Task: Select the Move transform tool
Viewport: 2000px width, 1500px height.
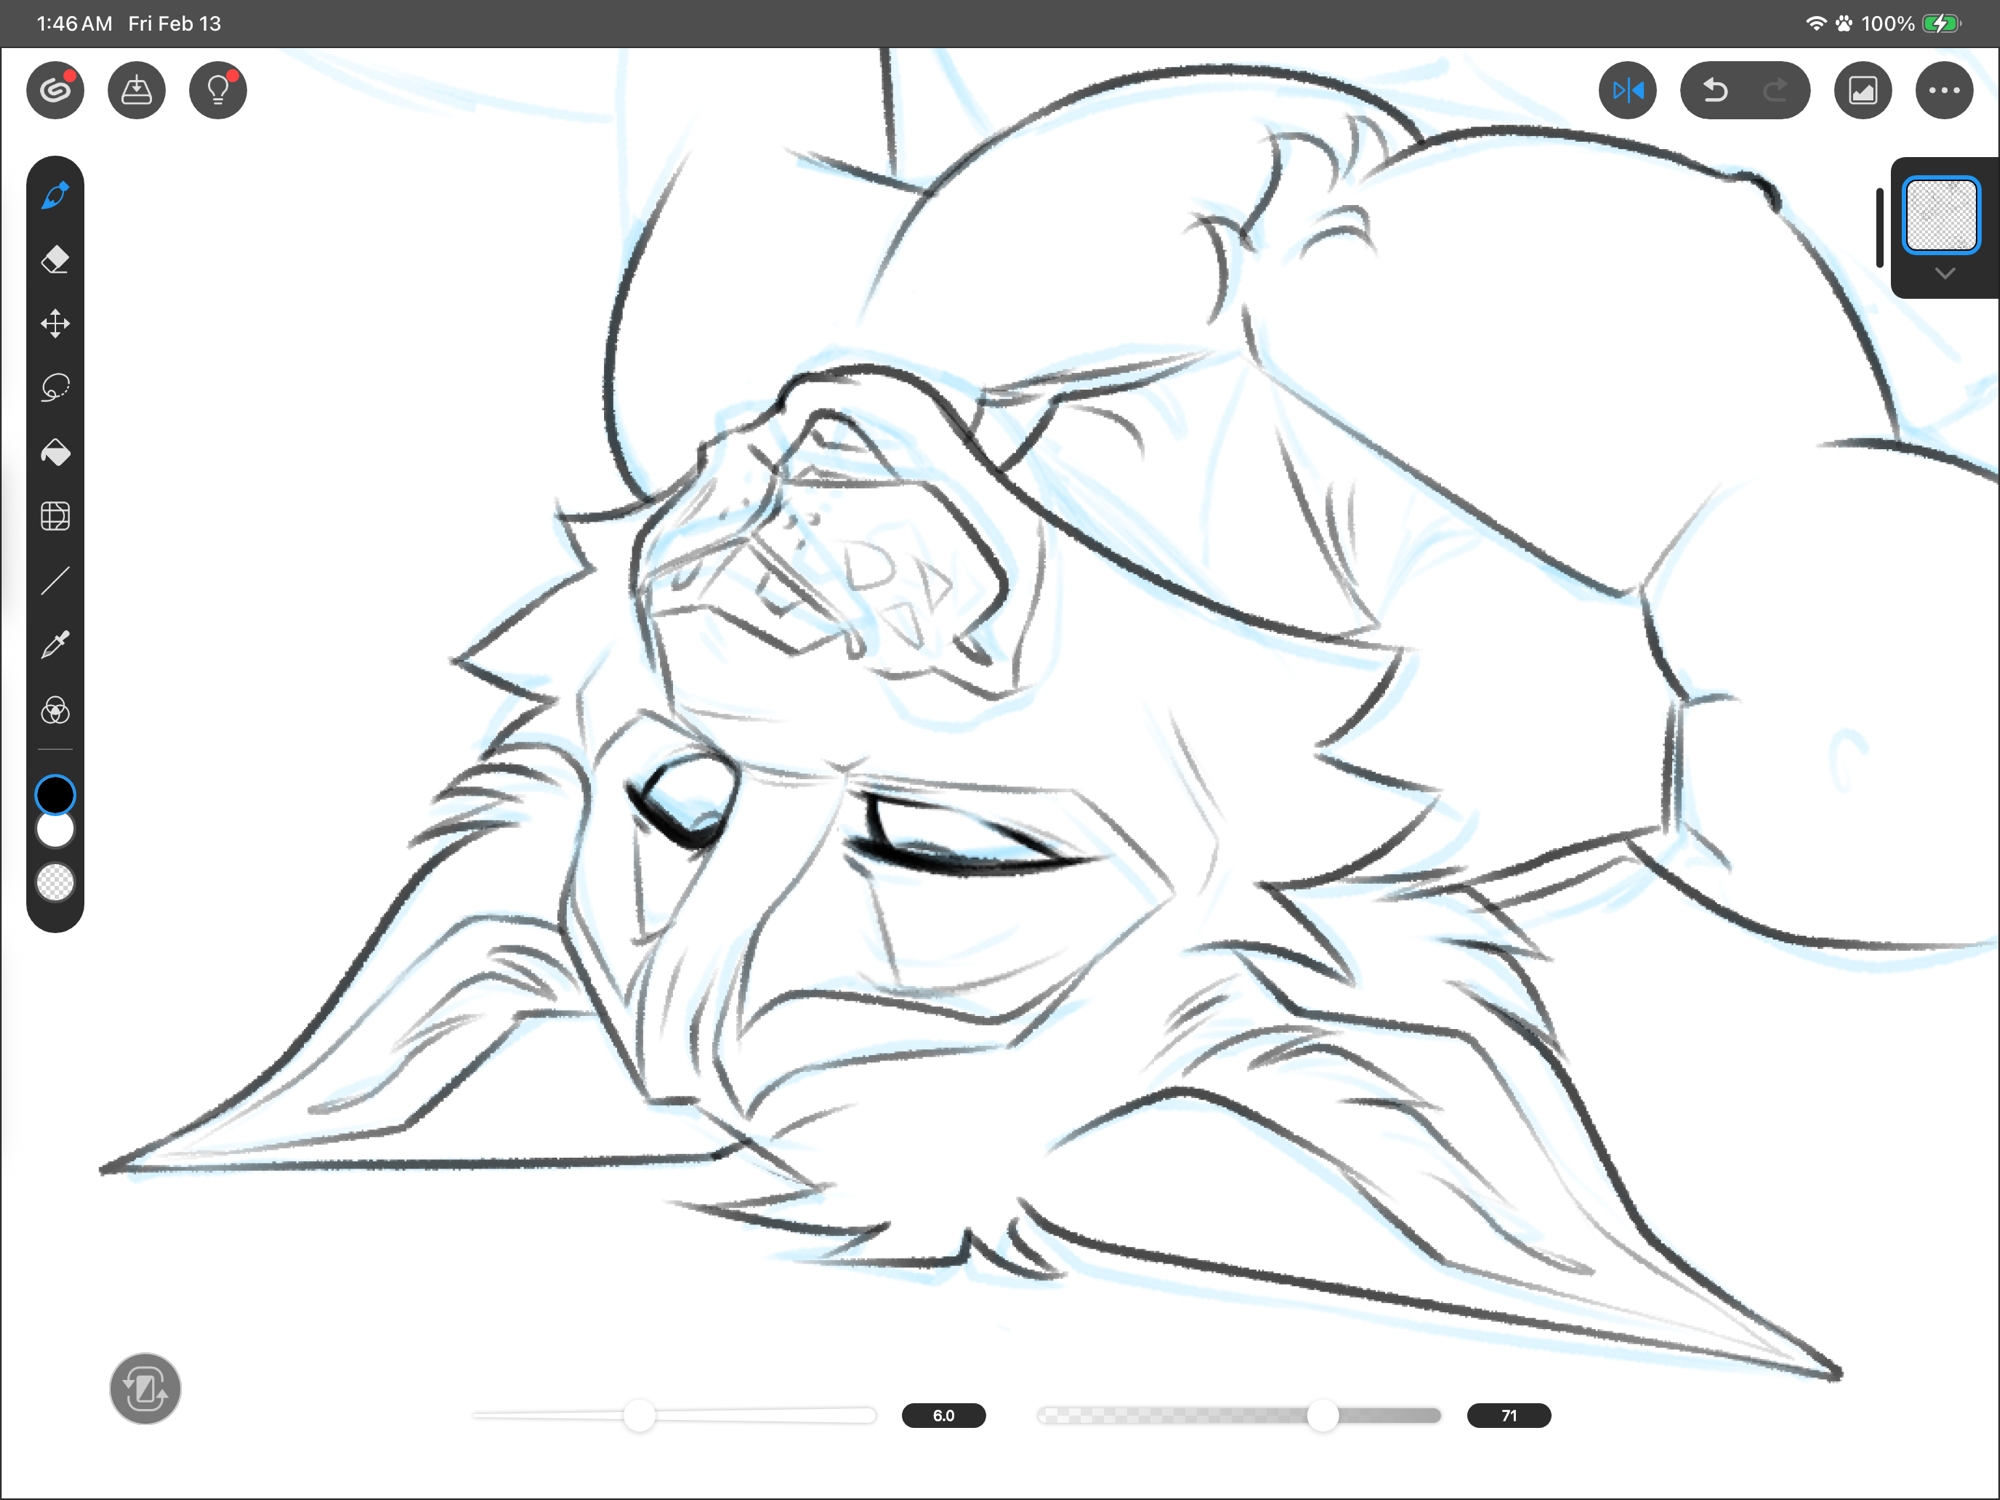Action: tap(55, 323)
